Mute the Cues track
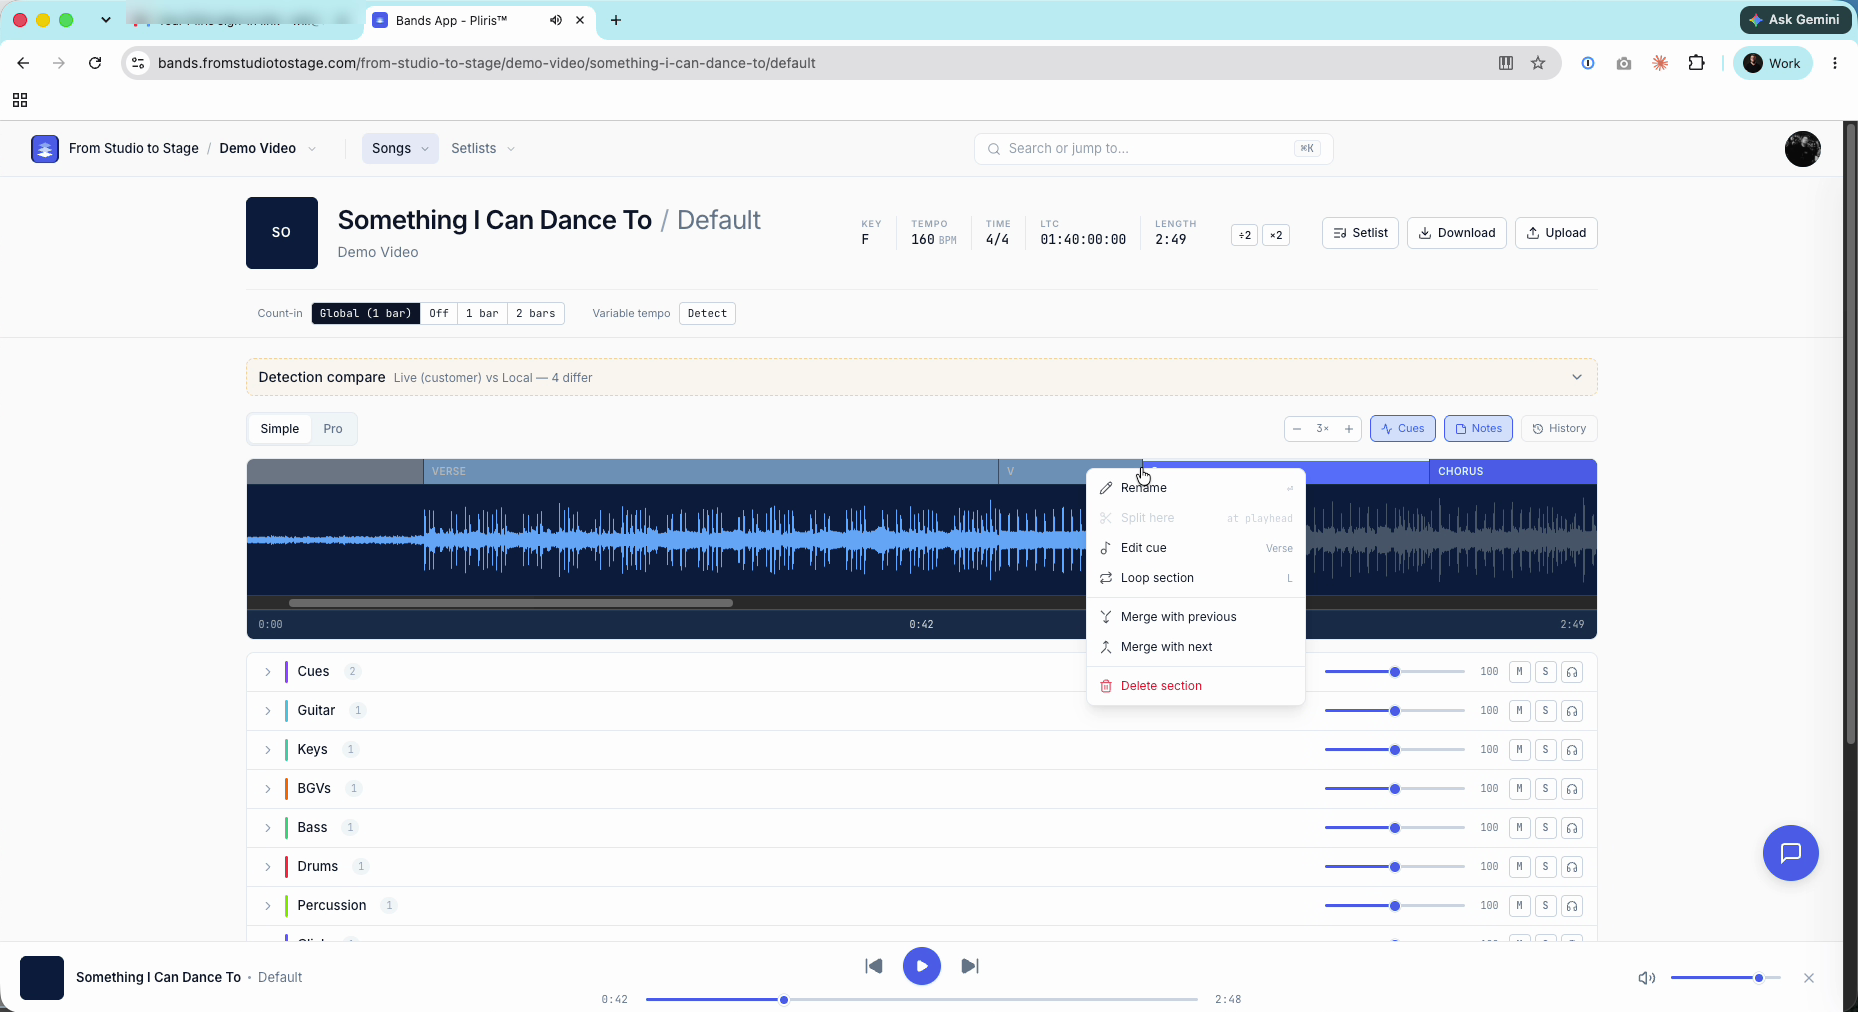This screenshot has height=1012, width=1858. (1519, 672)
